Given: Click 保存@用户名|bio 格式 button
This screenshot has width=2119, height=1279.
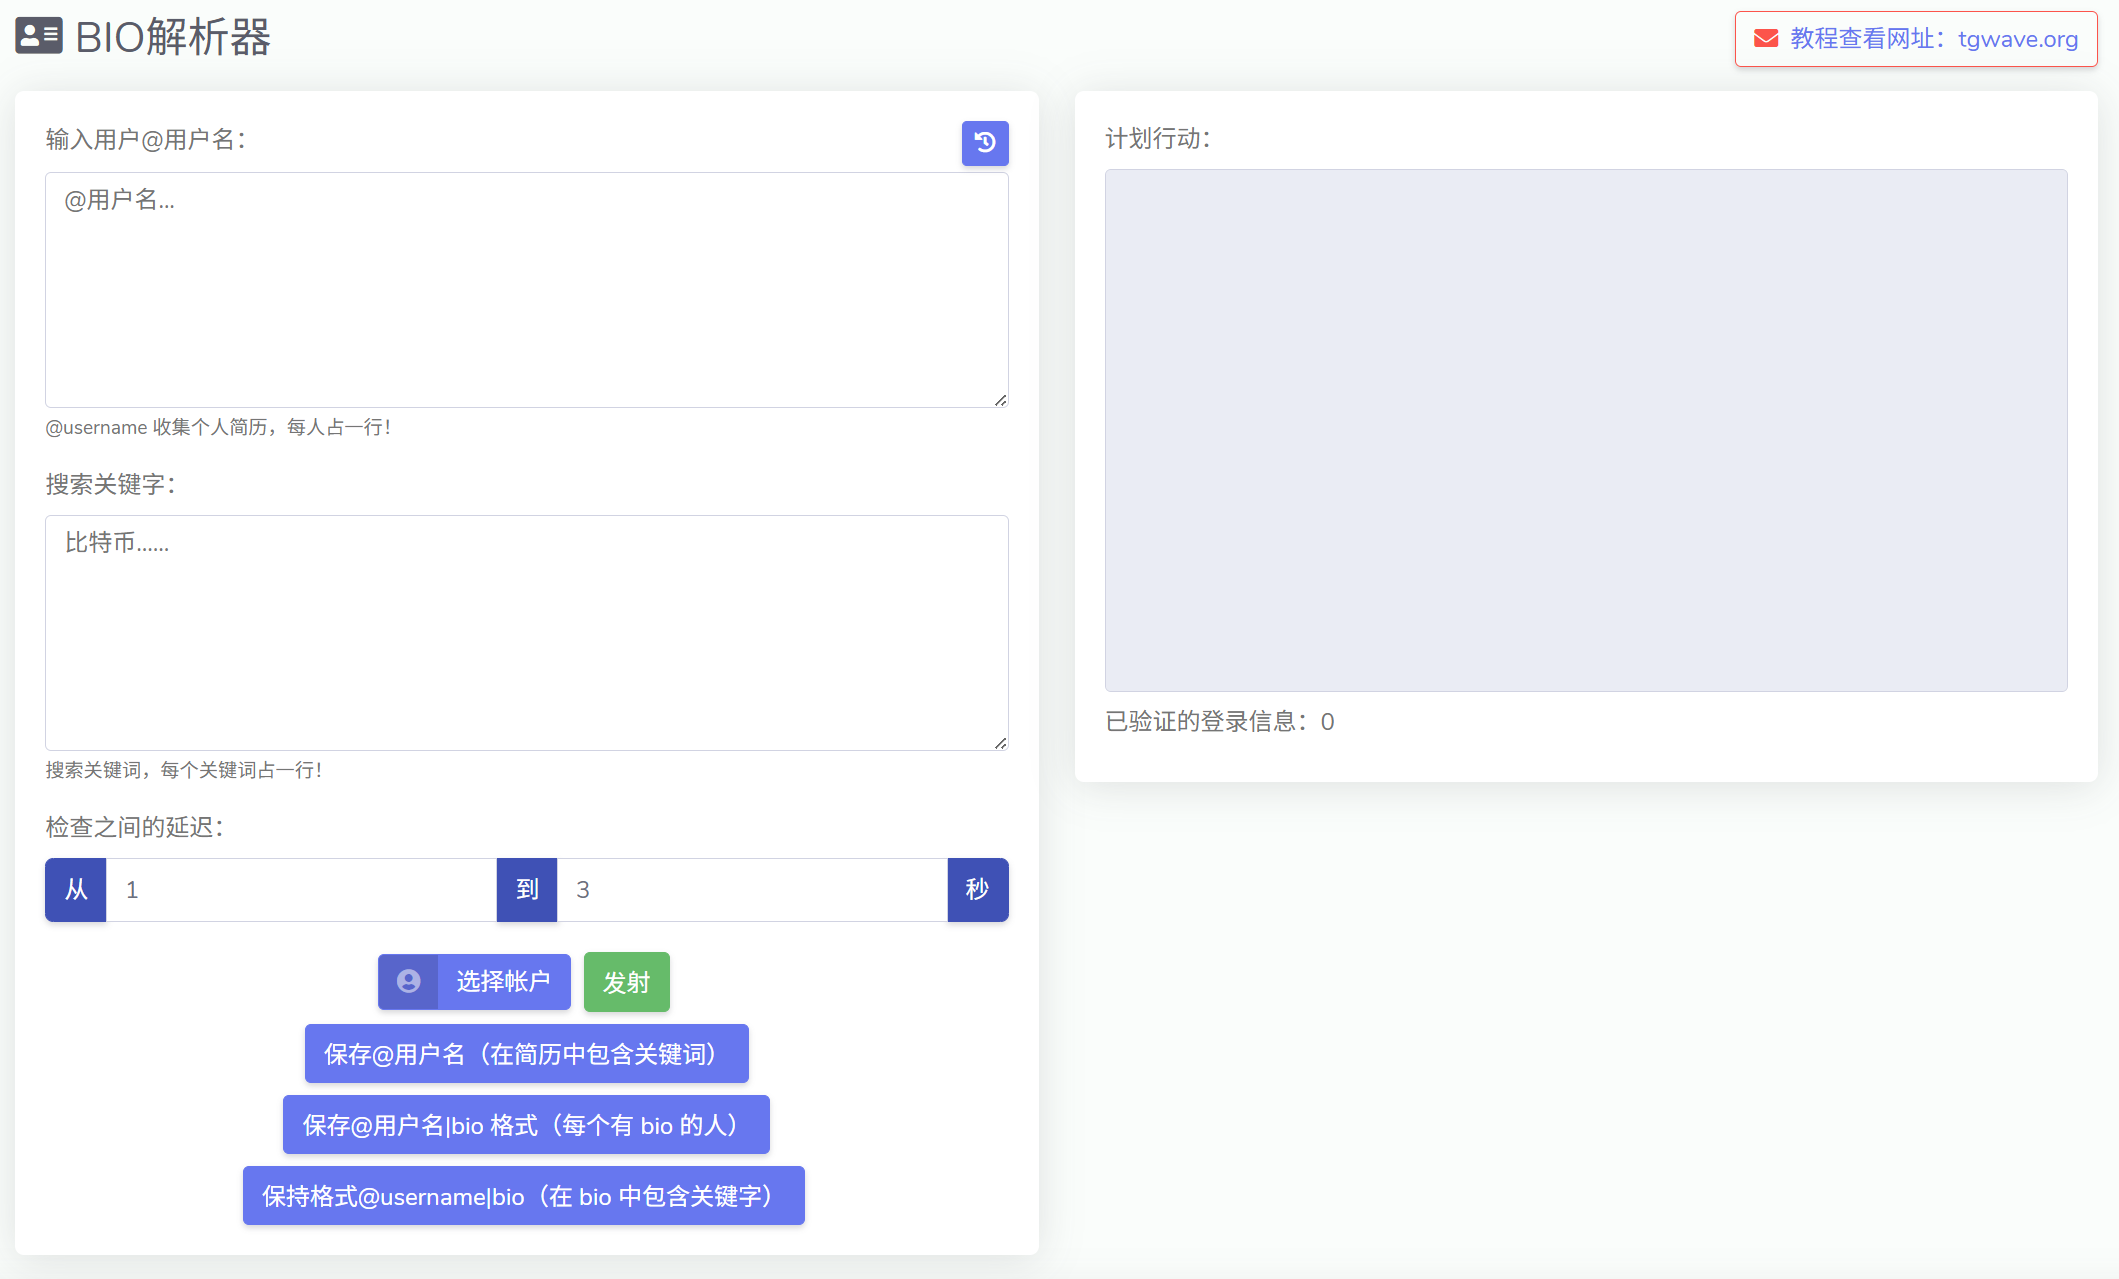Looking at the screenshot, I should pyautogui.click(x=526, y=1125).
